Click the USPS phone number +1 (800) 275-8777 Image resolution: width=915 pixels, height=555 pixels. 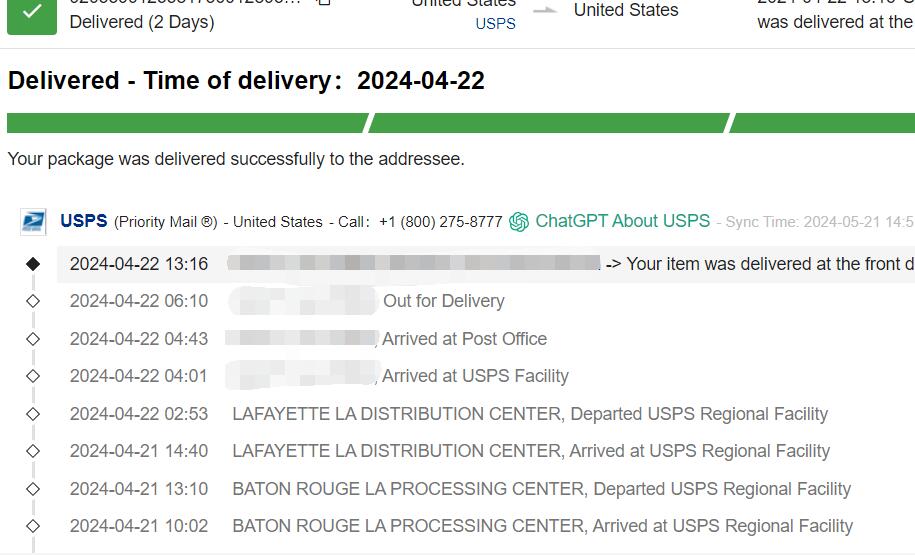(441, 222)
